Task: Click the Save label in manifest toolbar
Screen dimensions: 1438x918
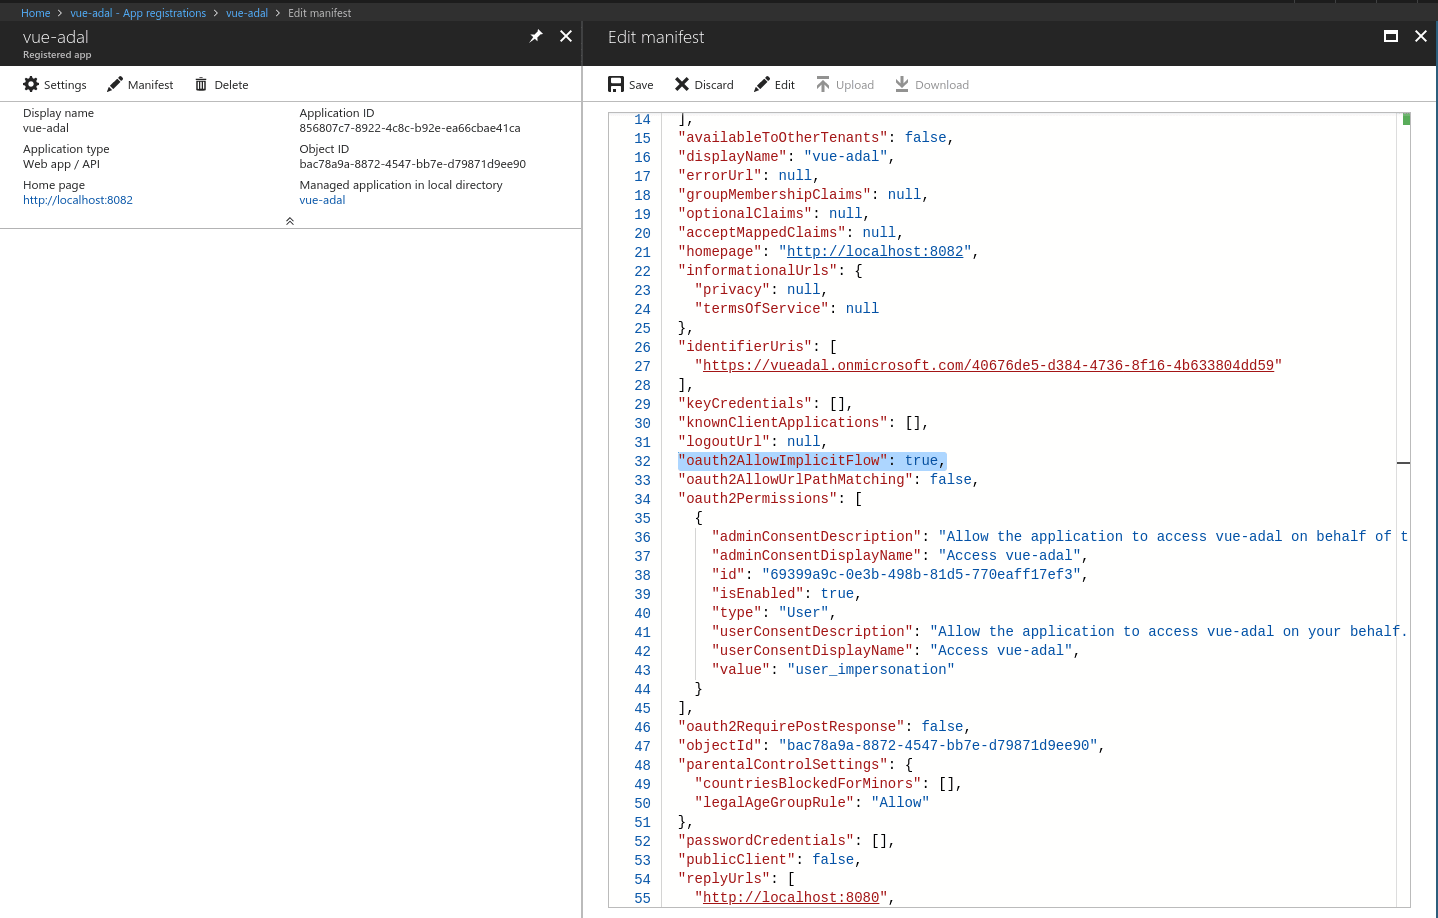Action: click(641, 85)
